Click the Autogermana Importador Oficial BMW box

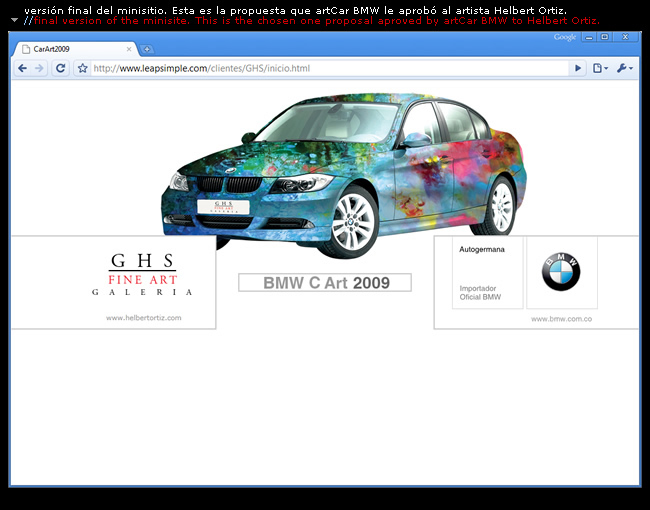click(487, 272)
